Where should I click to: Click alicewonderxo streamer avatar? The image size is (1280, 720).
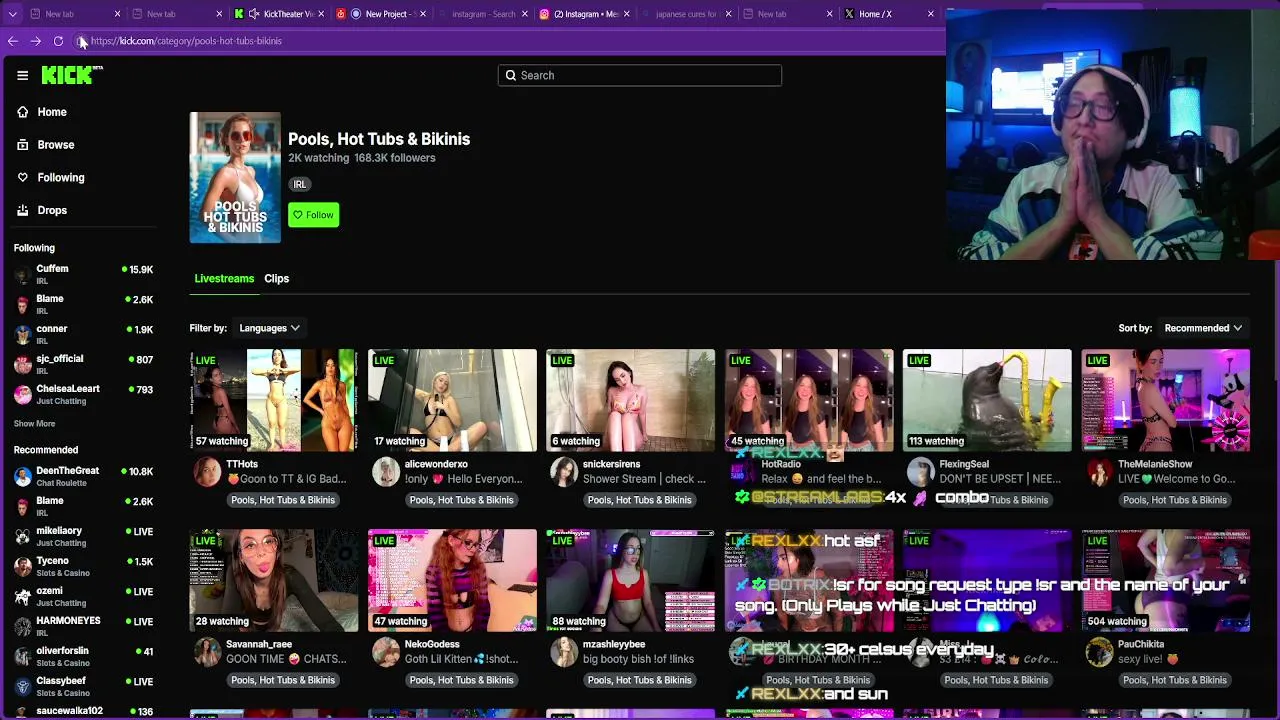tap(385, 472)
